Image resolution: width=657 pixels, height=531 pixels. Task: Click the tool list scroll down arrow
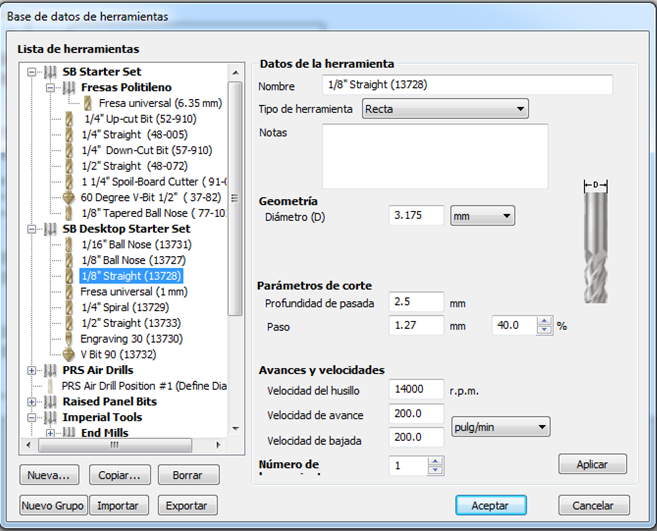point(235,429)
